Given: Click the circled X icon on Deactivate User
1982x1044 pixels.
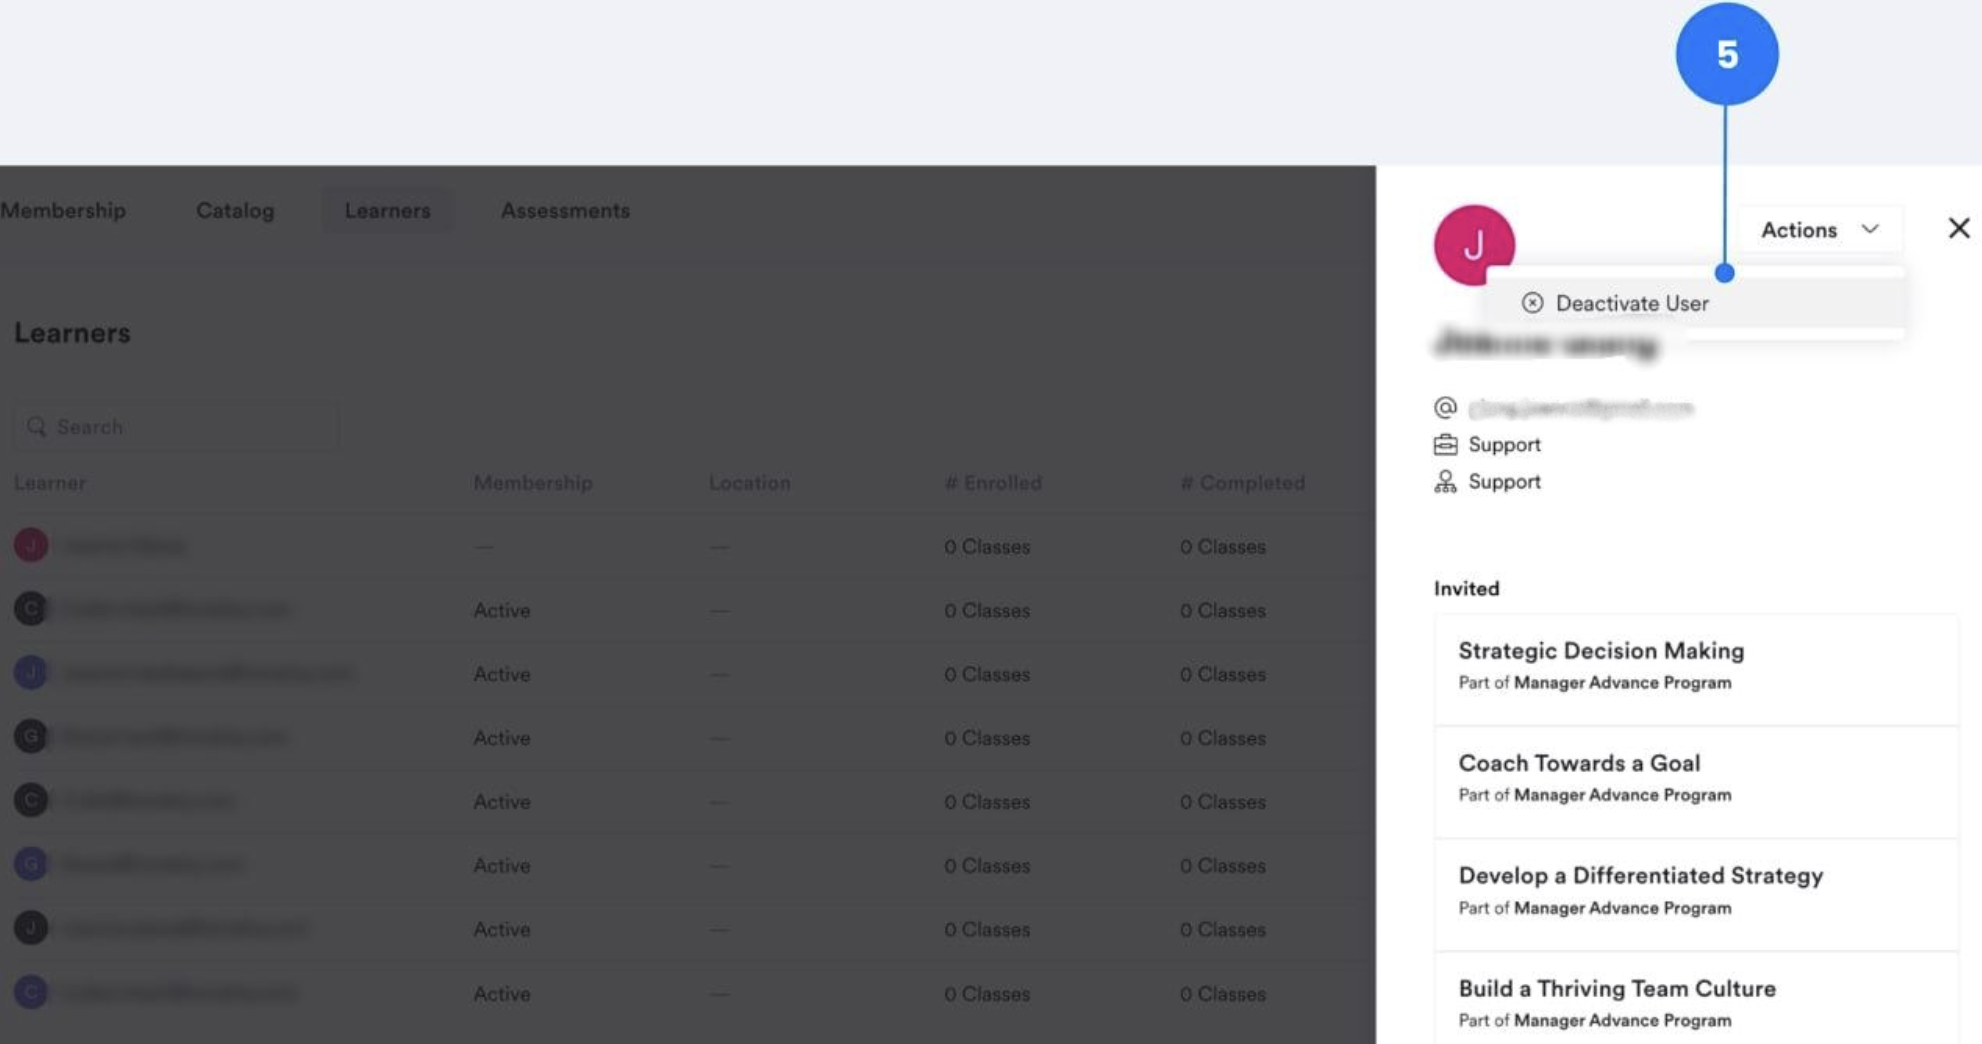Looking at the screenshot, I should click(1533, 303).
